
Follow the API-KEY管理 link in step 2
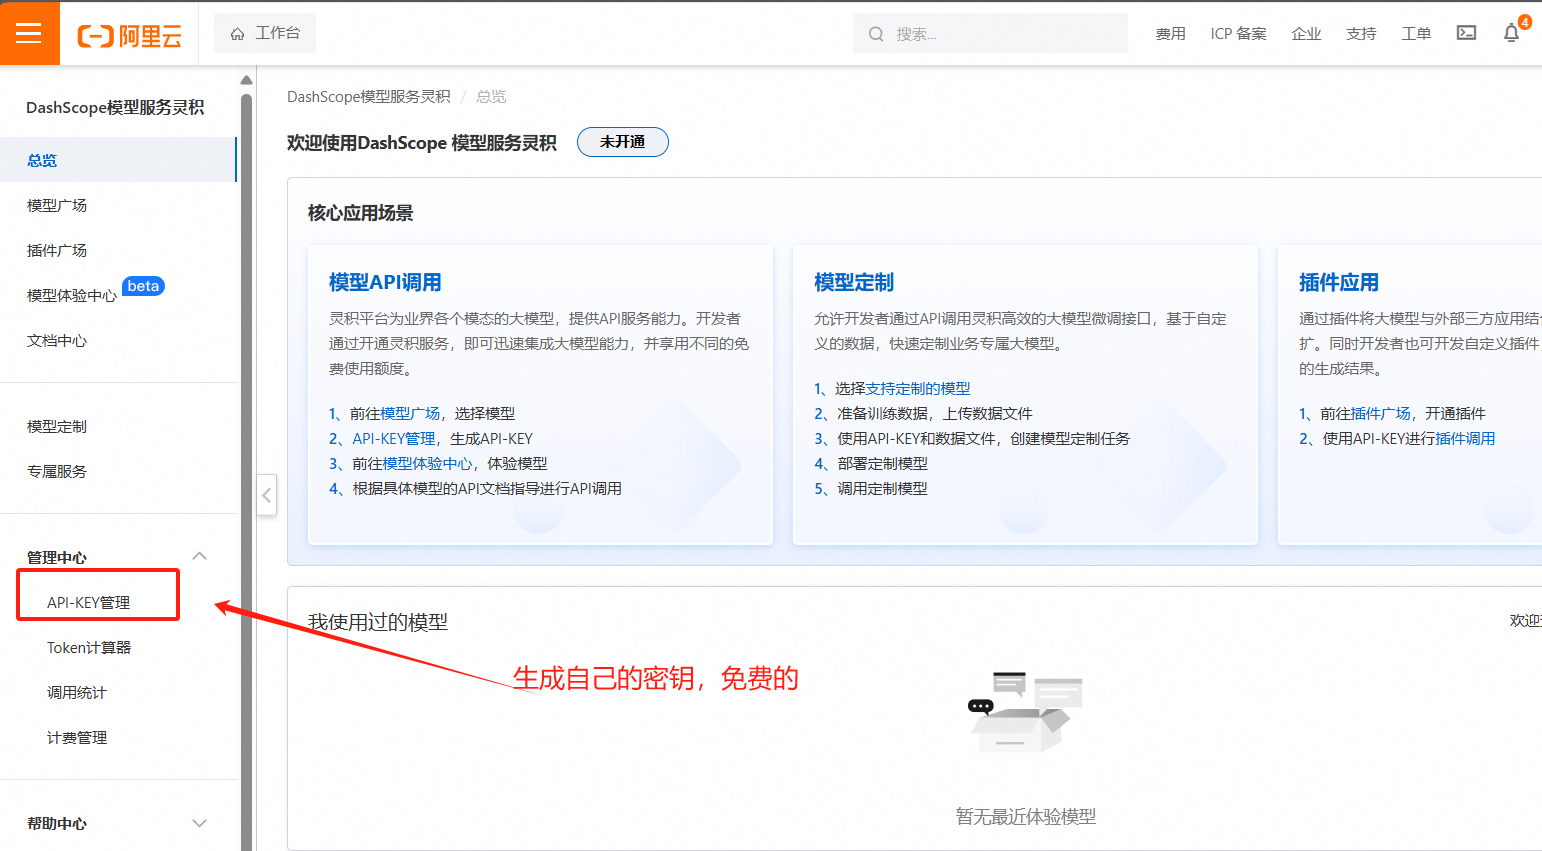point(394,438)
